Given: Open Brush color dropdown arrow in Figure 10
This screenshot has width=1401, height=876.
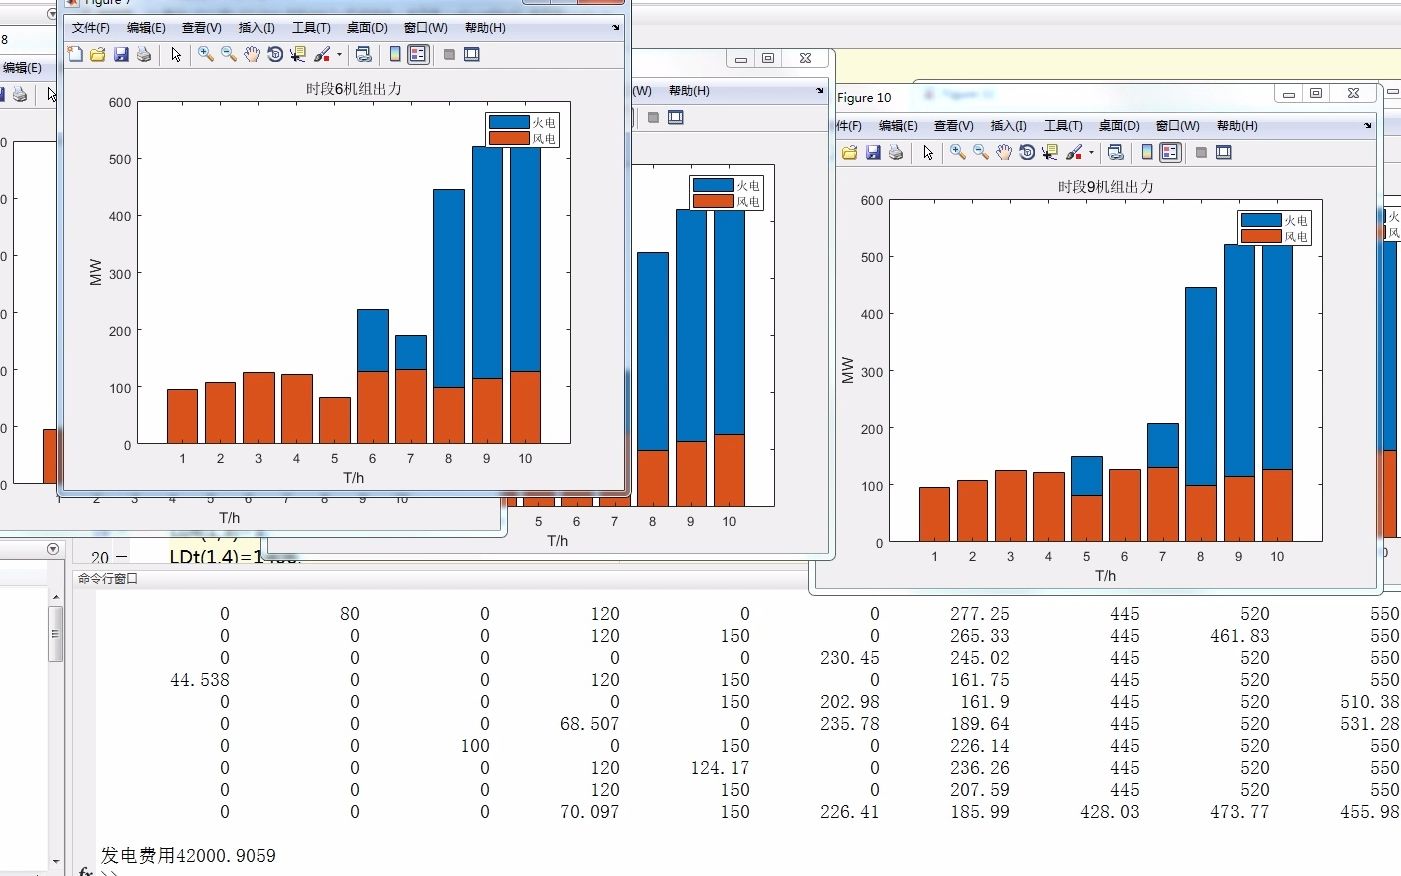Looking at the screenshot, I should [x=1091, y=153].
